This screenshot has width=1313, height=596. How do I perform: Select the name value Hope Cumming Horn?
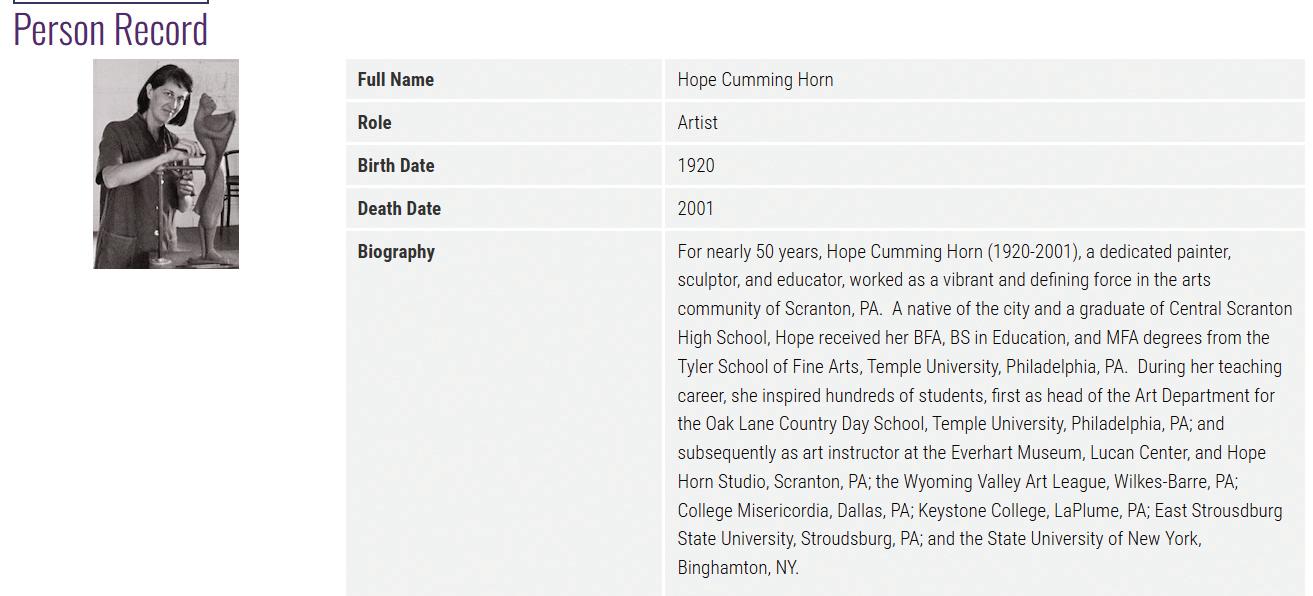click(x=755, y=80)
